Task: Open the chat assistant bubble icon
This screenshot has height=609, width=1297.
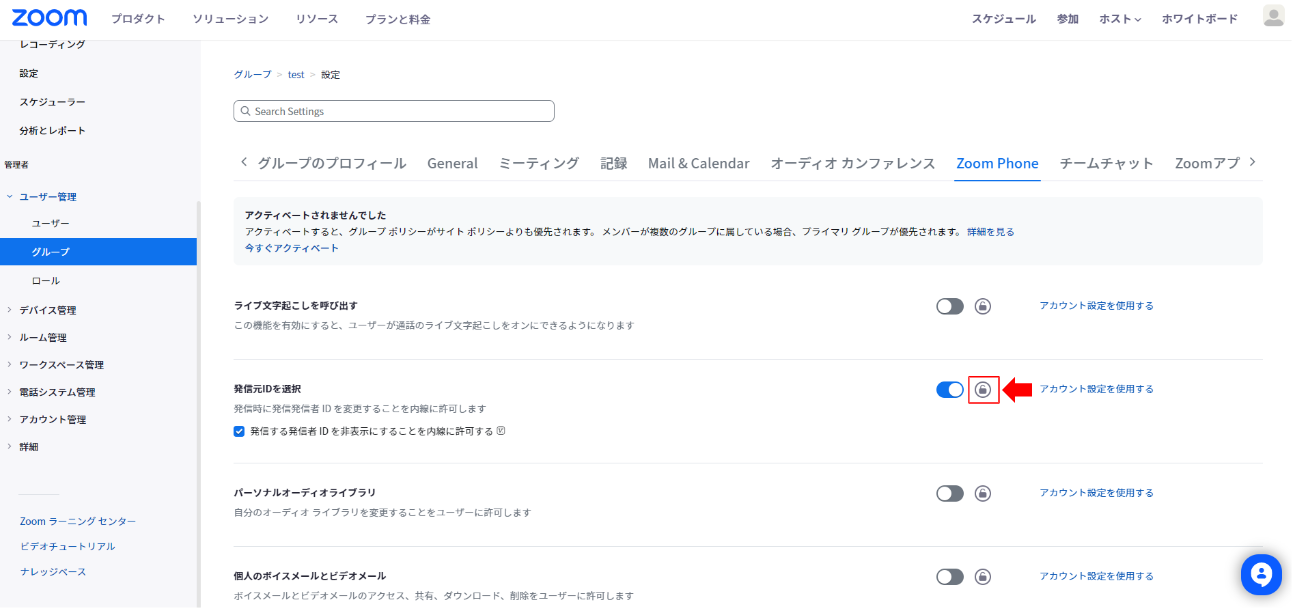Action: click(1261, 574)
